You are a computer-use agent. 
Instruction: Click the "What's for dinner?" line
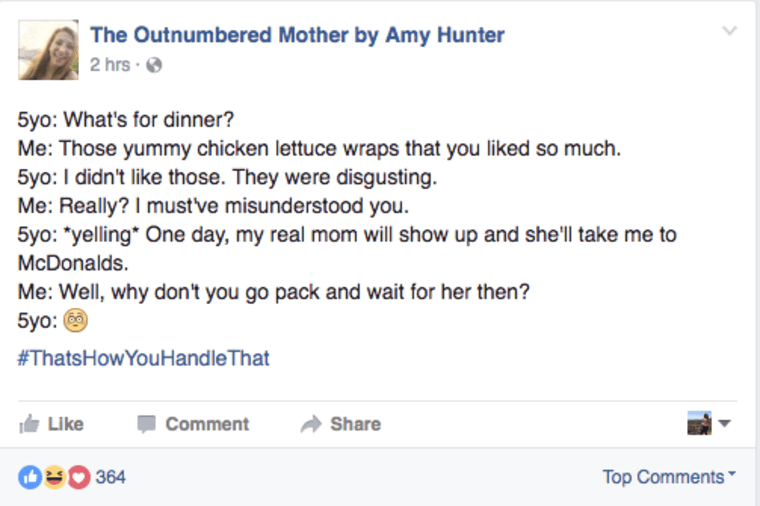tap(126, 121)
